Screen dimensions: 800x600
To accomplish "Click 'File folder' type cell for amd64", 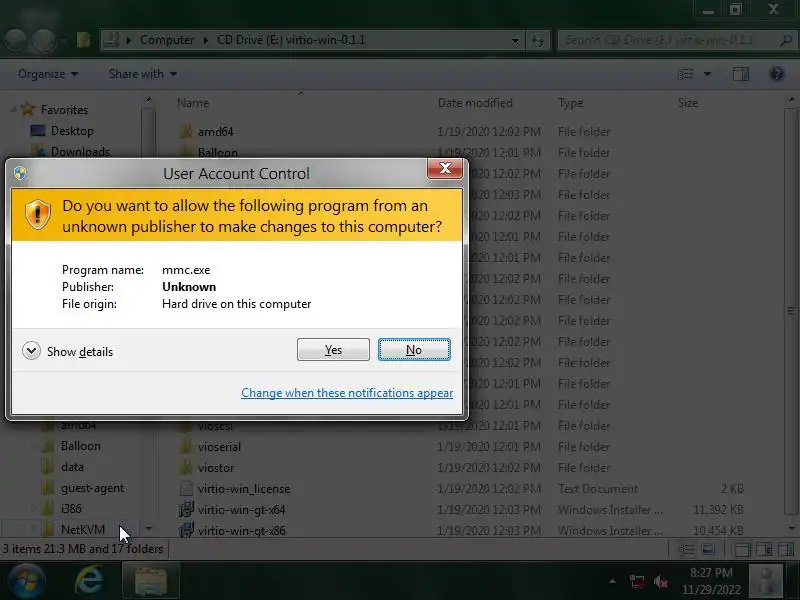I will point(584,132).
